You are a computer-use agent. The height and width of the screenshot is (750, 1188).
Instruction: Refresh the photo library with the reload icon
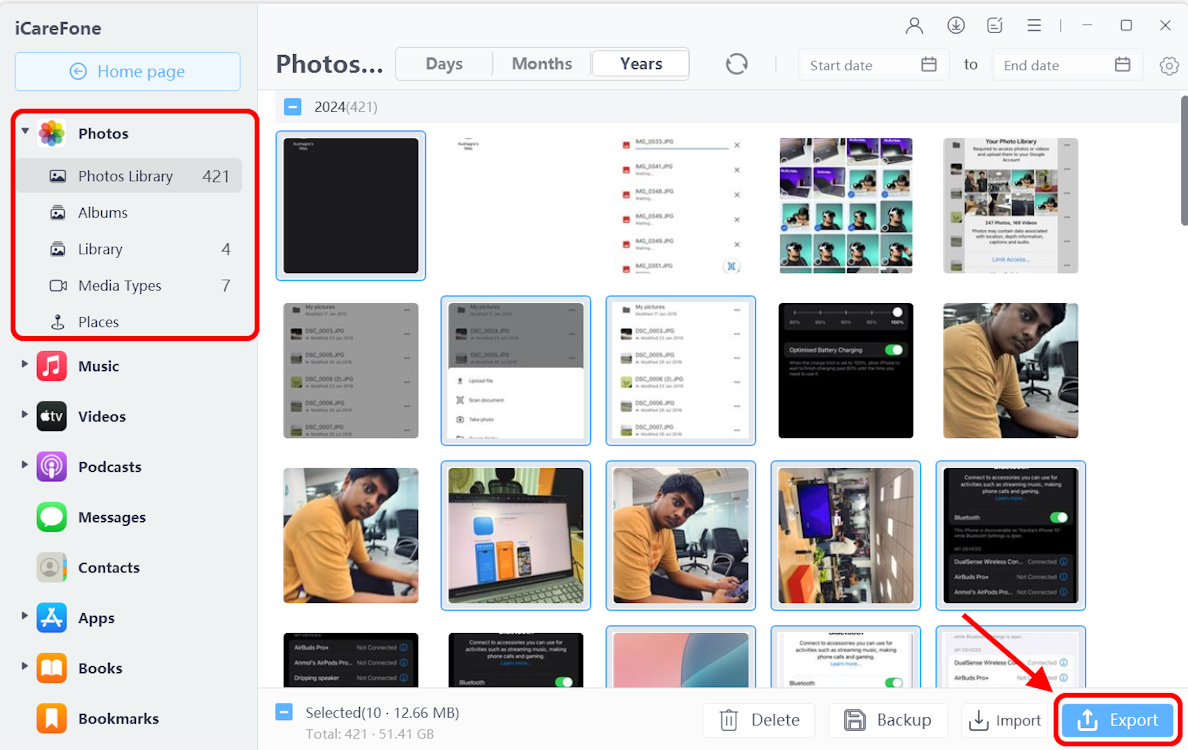pyautogui.click(x=737, y=63)
